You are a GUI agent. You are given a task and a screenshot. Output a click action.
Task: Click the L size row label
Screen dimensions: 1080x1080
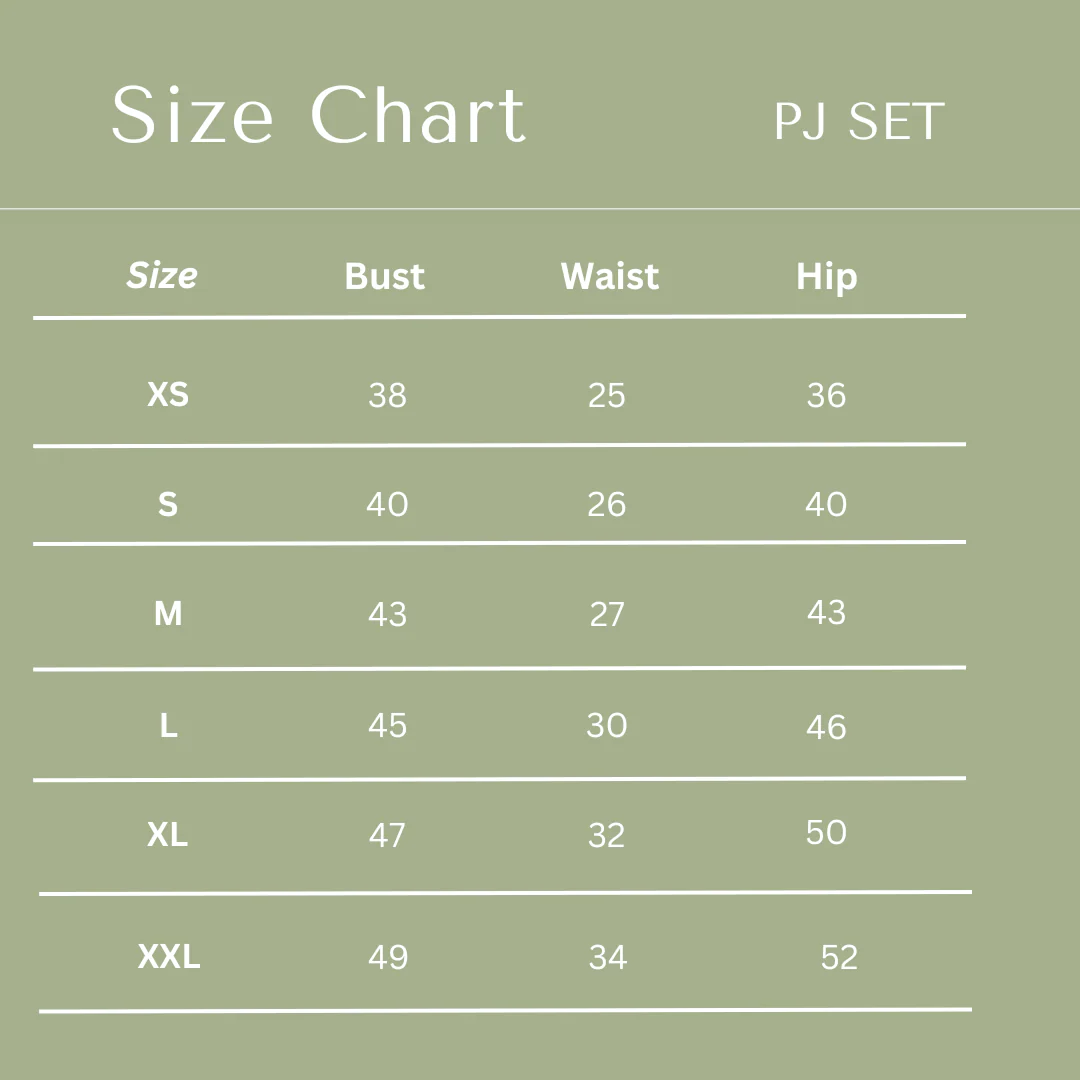[168, 726]
